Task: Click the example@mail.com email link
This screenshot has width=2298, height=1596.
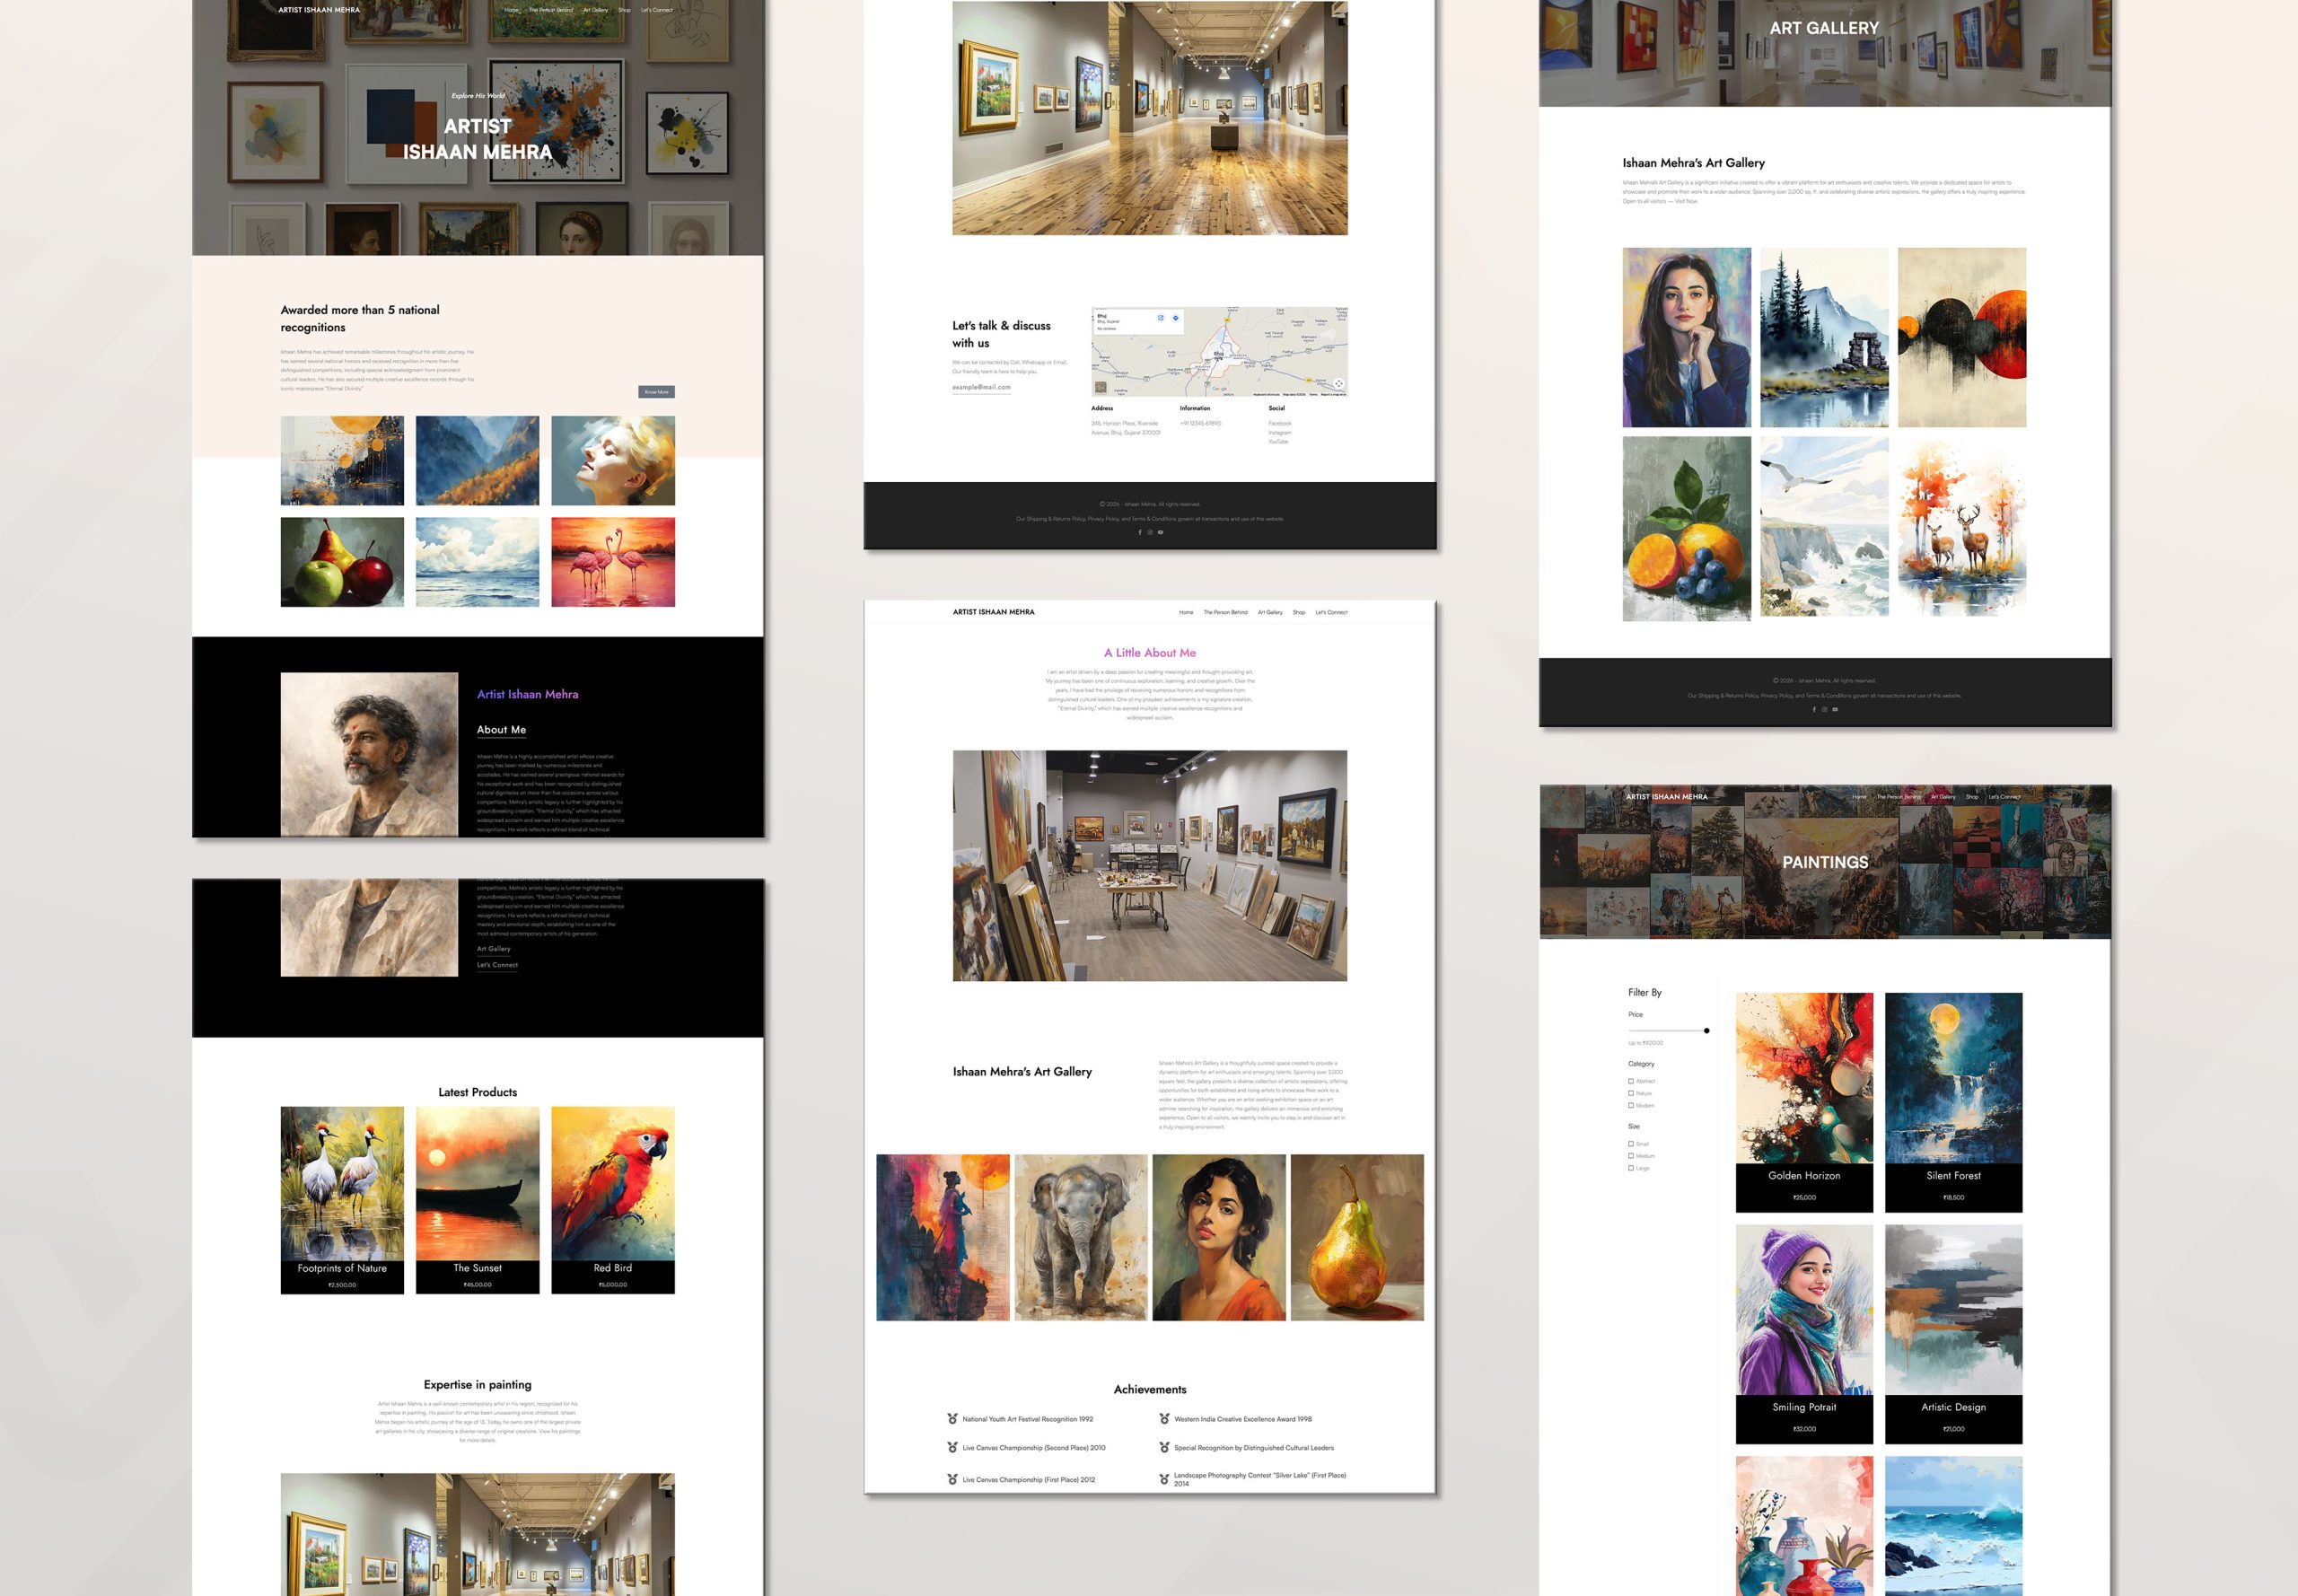Action: coord(981,387)
